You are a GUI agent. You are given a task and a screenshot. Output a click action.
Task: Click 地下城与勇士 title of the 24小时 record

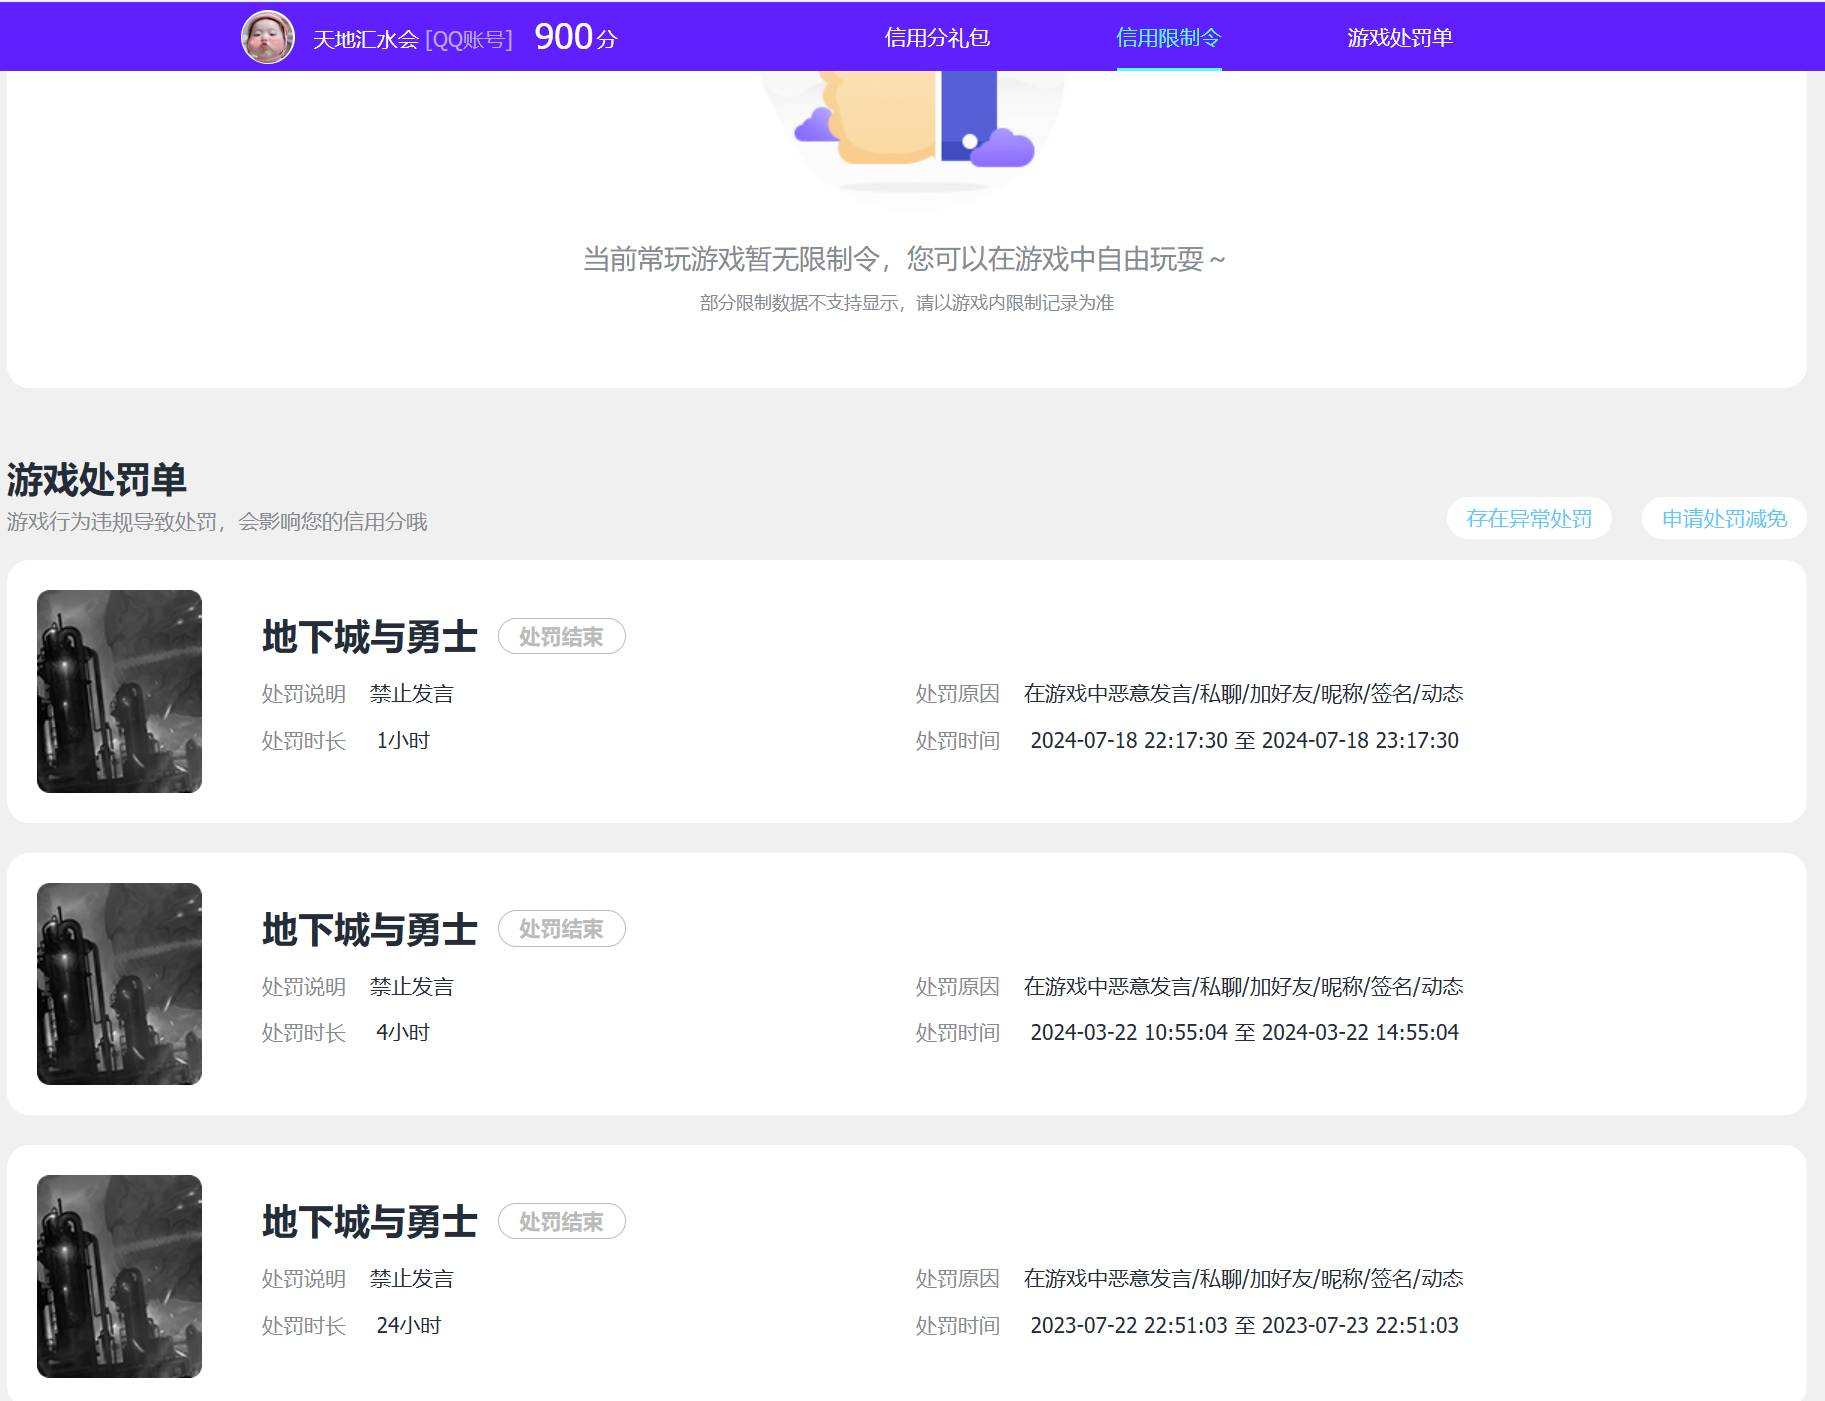click(x=370, y=1222)
